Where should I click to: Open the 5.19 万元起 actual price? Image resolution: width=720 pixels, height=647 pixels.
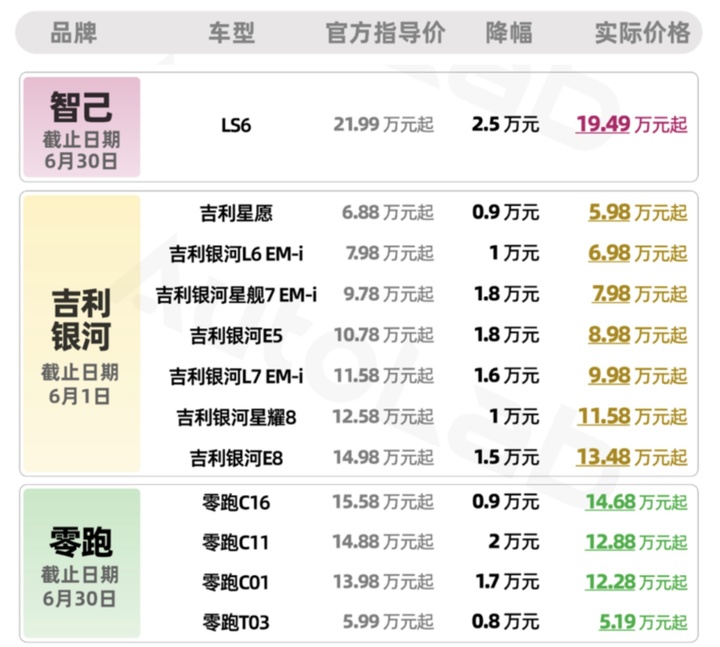[x=643, y=622]
